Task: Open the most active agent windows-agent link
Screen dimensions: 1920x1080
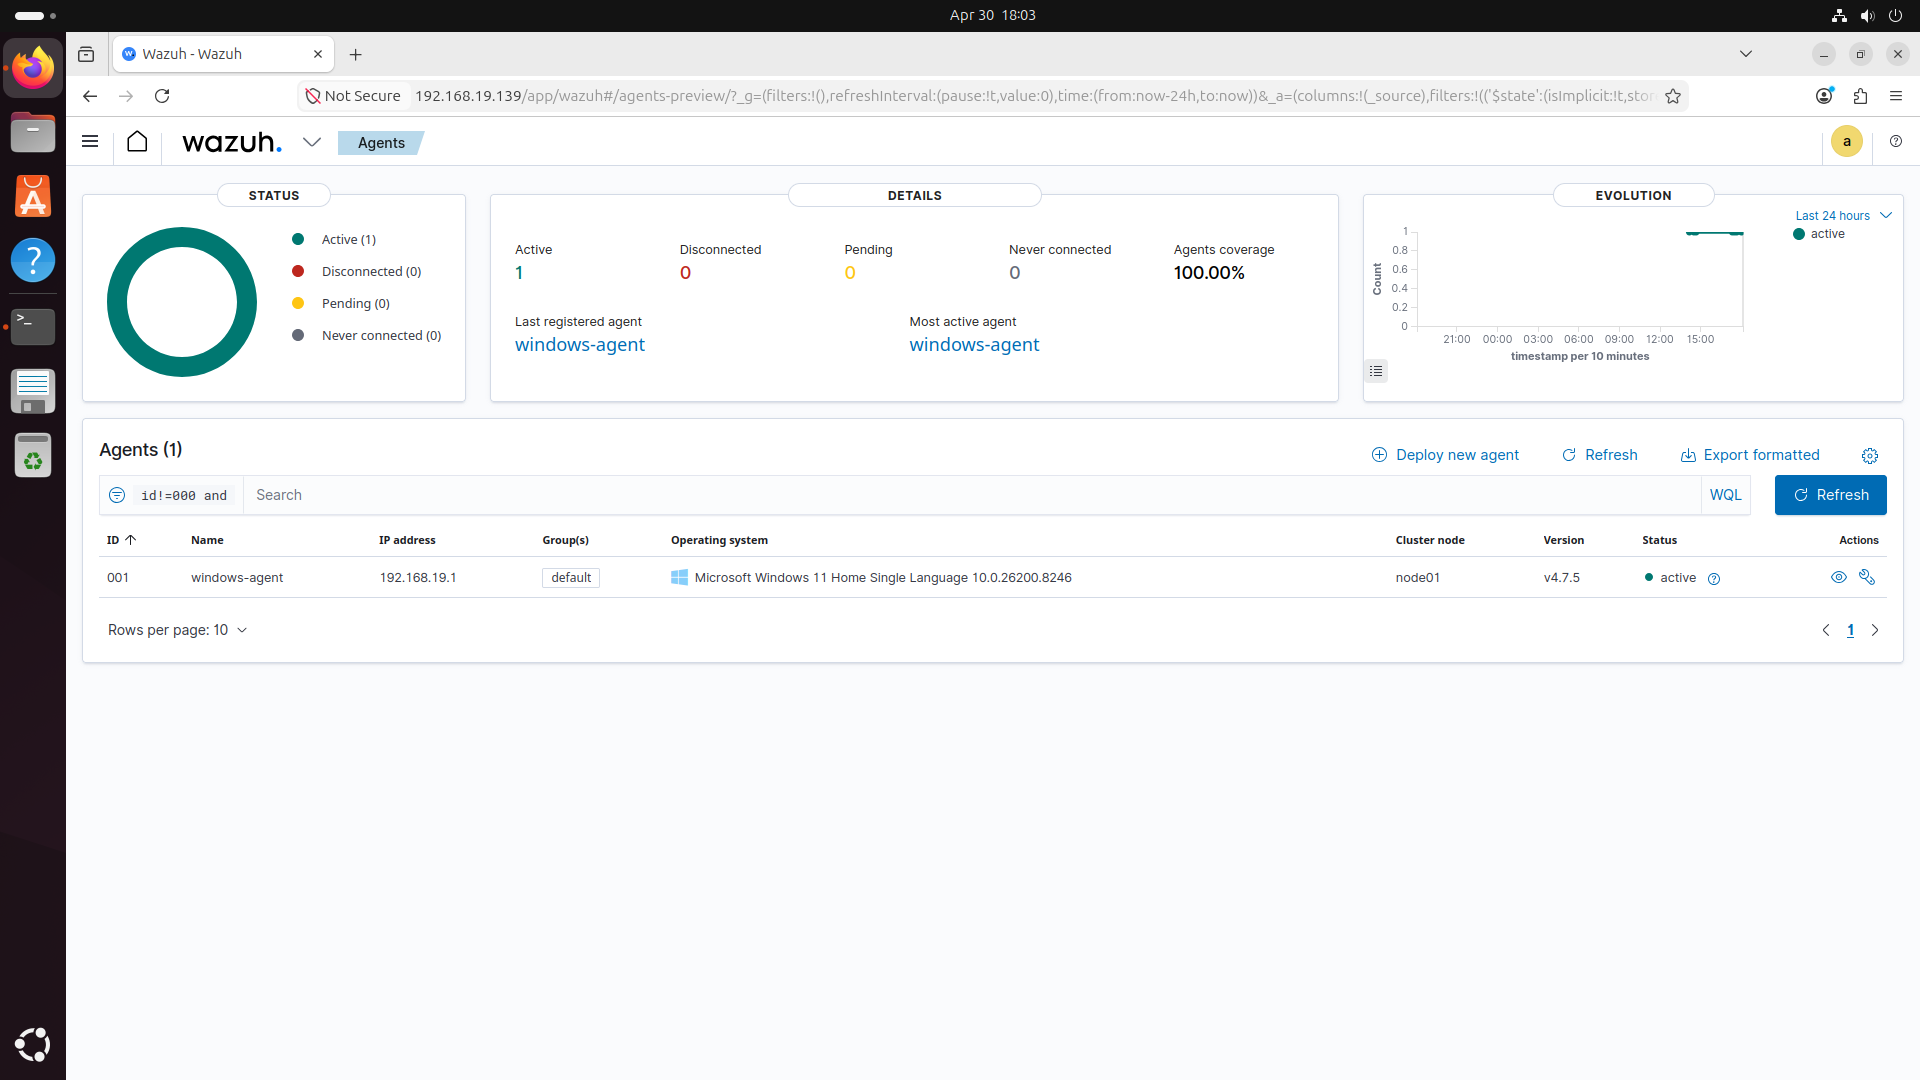Action: click(974, 345)
